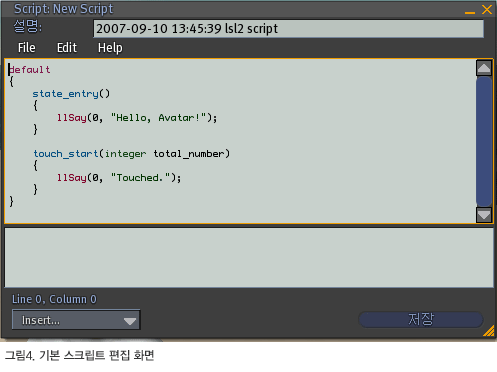Click the 저장 save button

click(x=421, y=319)
